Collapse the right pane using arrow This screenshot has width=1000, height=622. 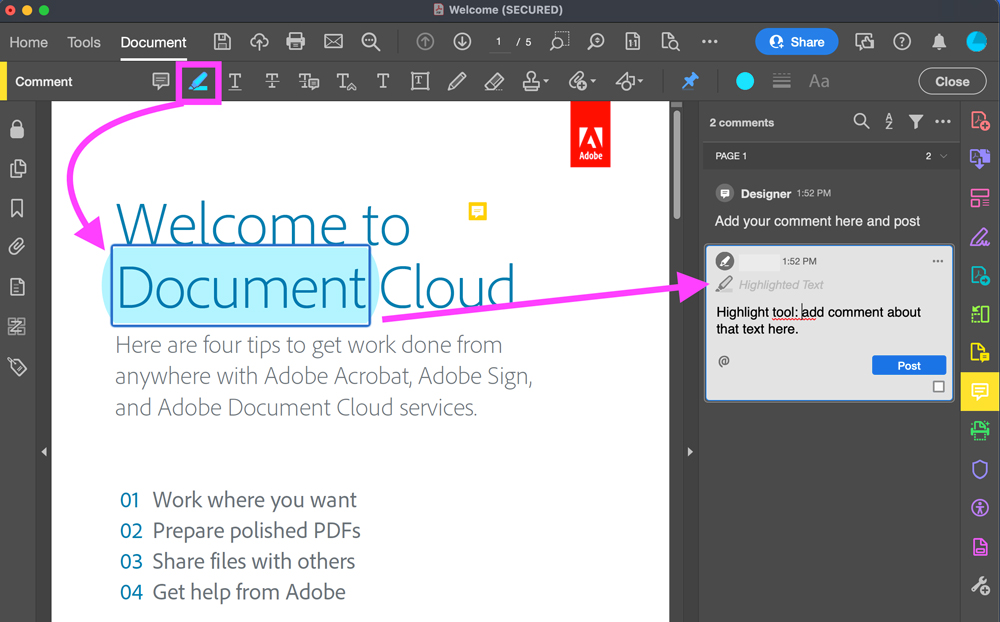[x=690, y=452]
